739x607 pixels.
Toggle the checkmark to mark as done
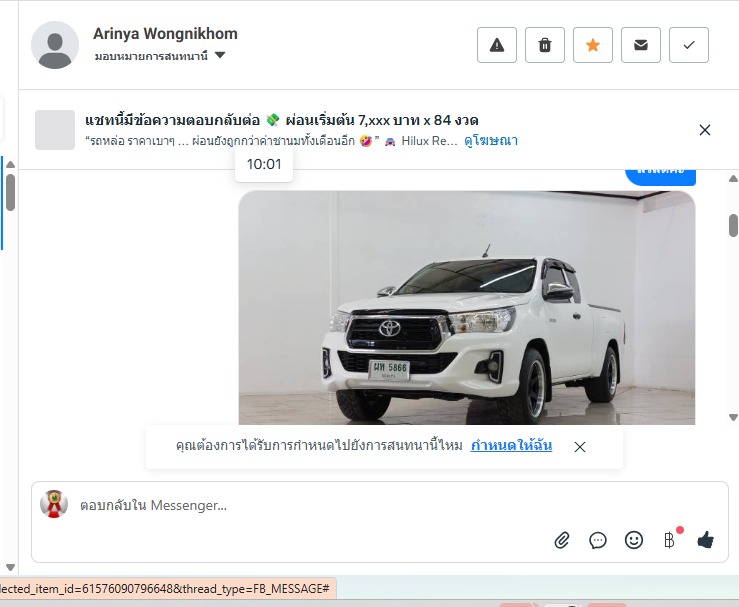tap(689, 45)
